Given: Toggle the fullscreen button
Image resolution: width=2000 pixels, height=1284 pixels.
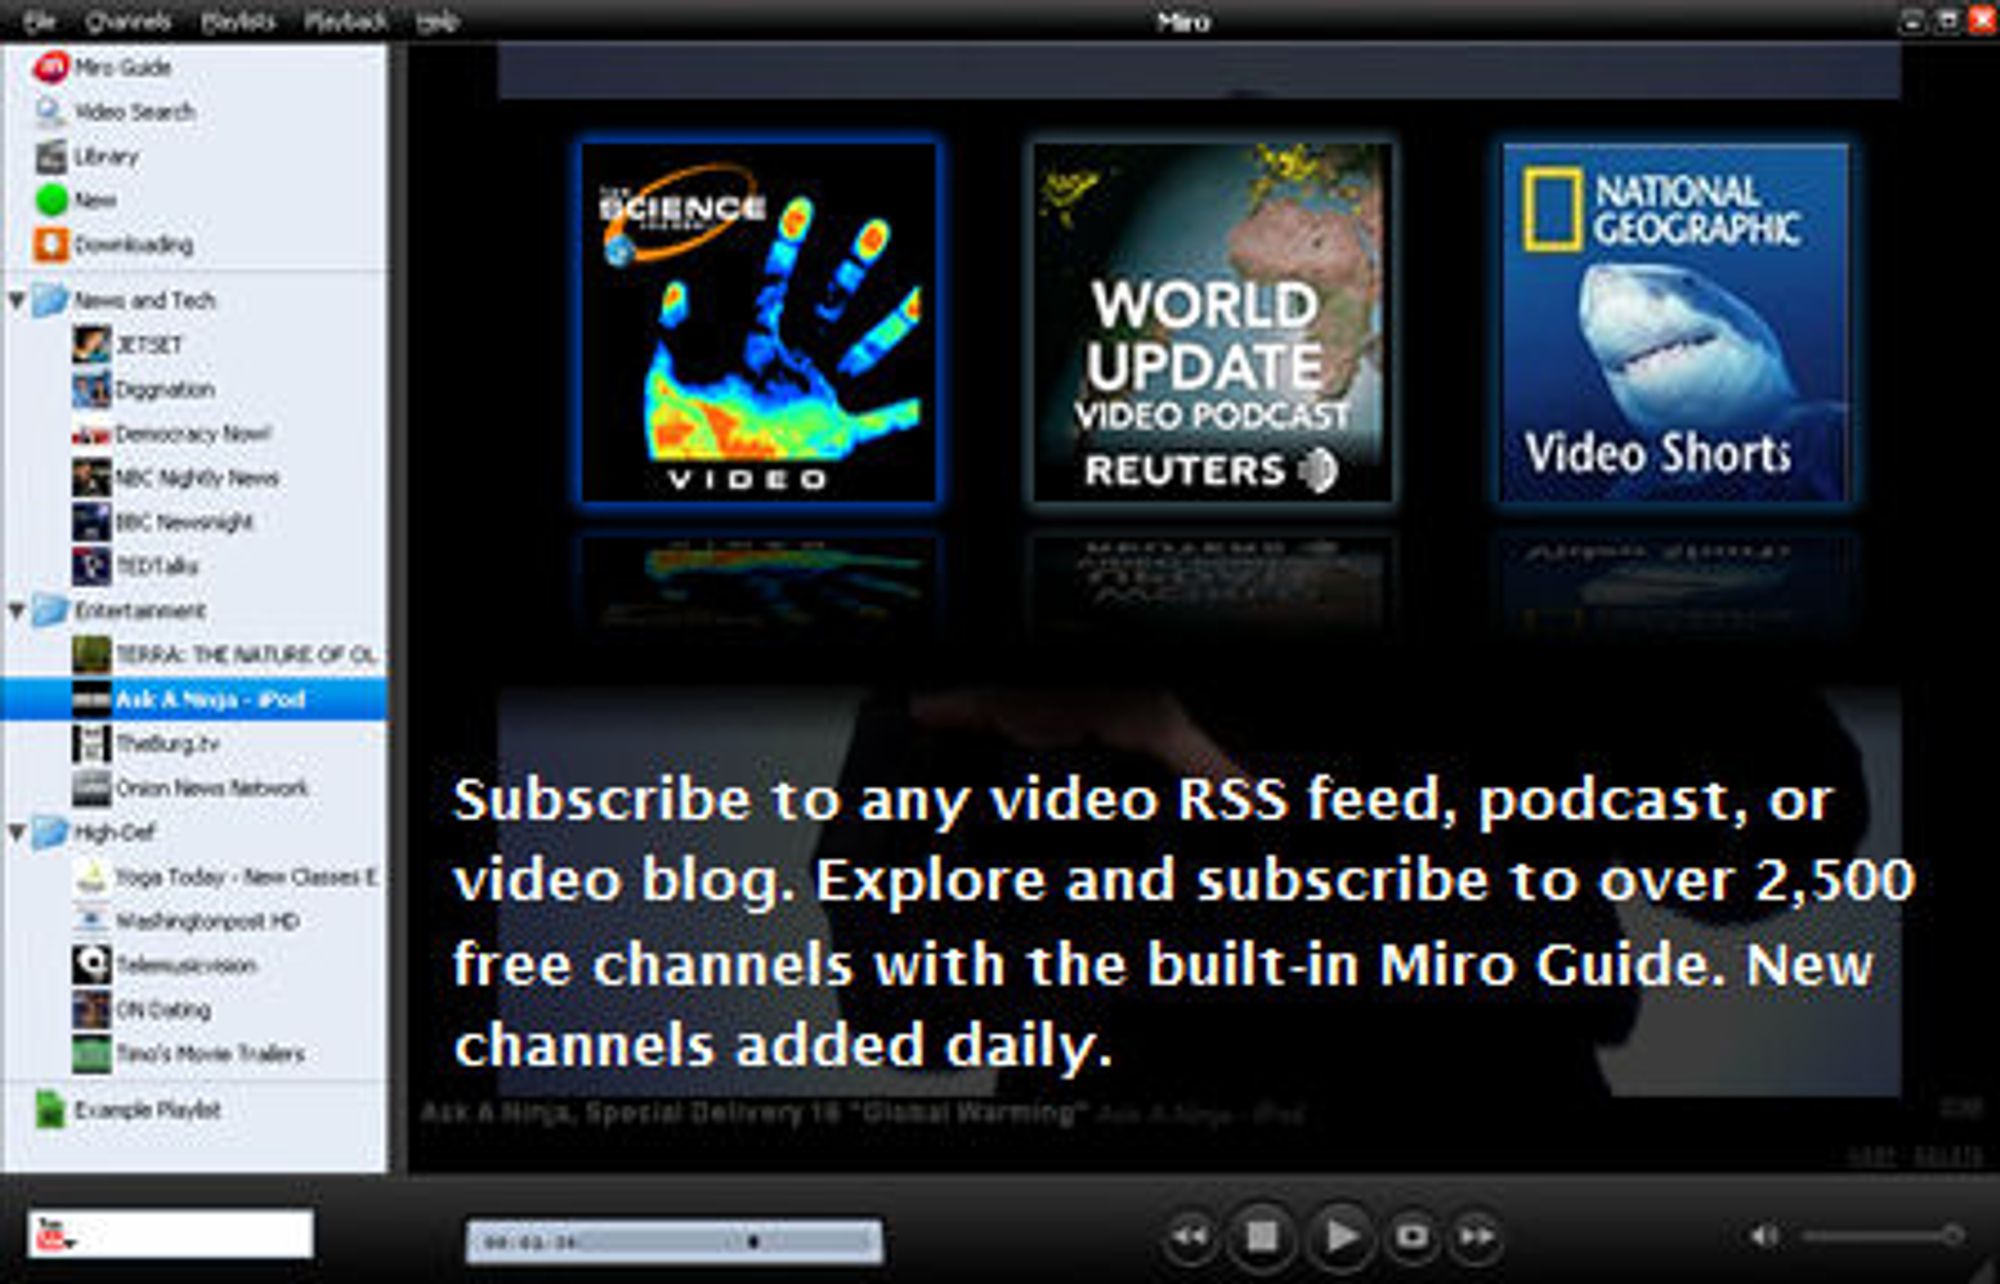Looking at the screenshot, I should (x=1411, y=1237).
